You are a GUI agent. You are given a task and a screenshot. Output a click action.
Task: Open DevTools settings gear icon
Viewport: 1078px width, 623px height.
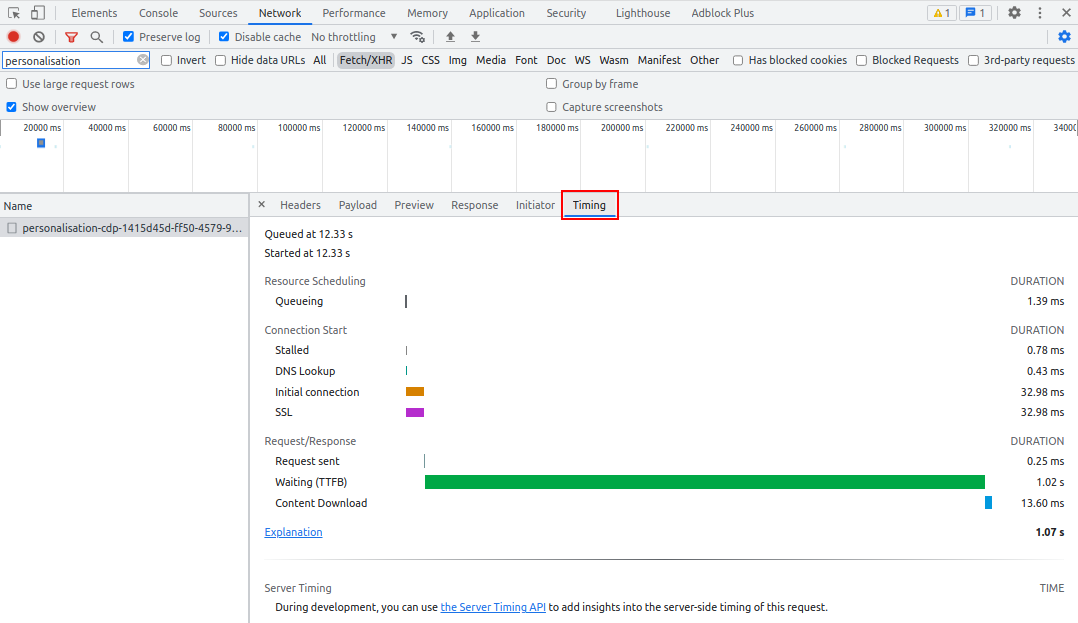click(x=1014, y=12)
